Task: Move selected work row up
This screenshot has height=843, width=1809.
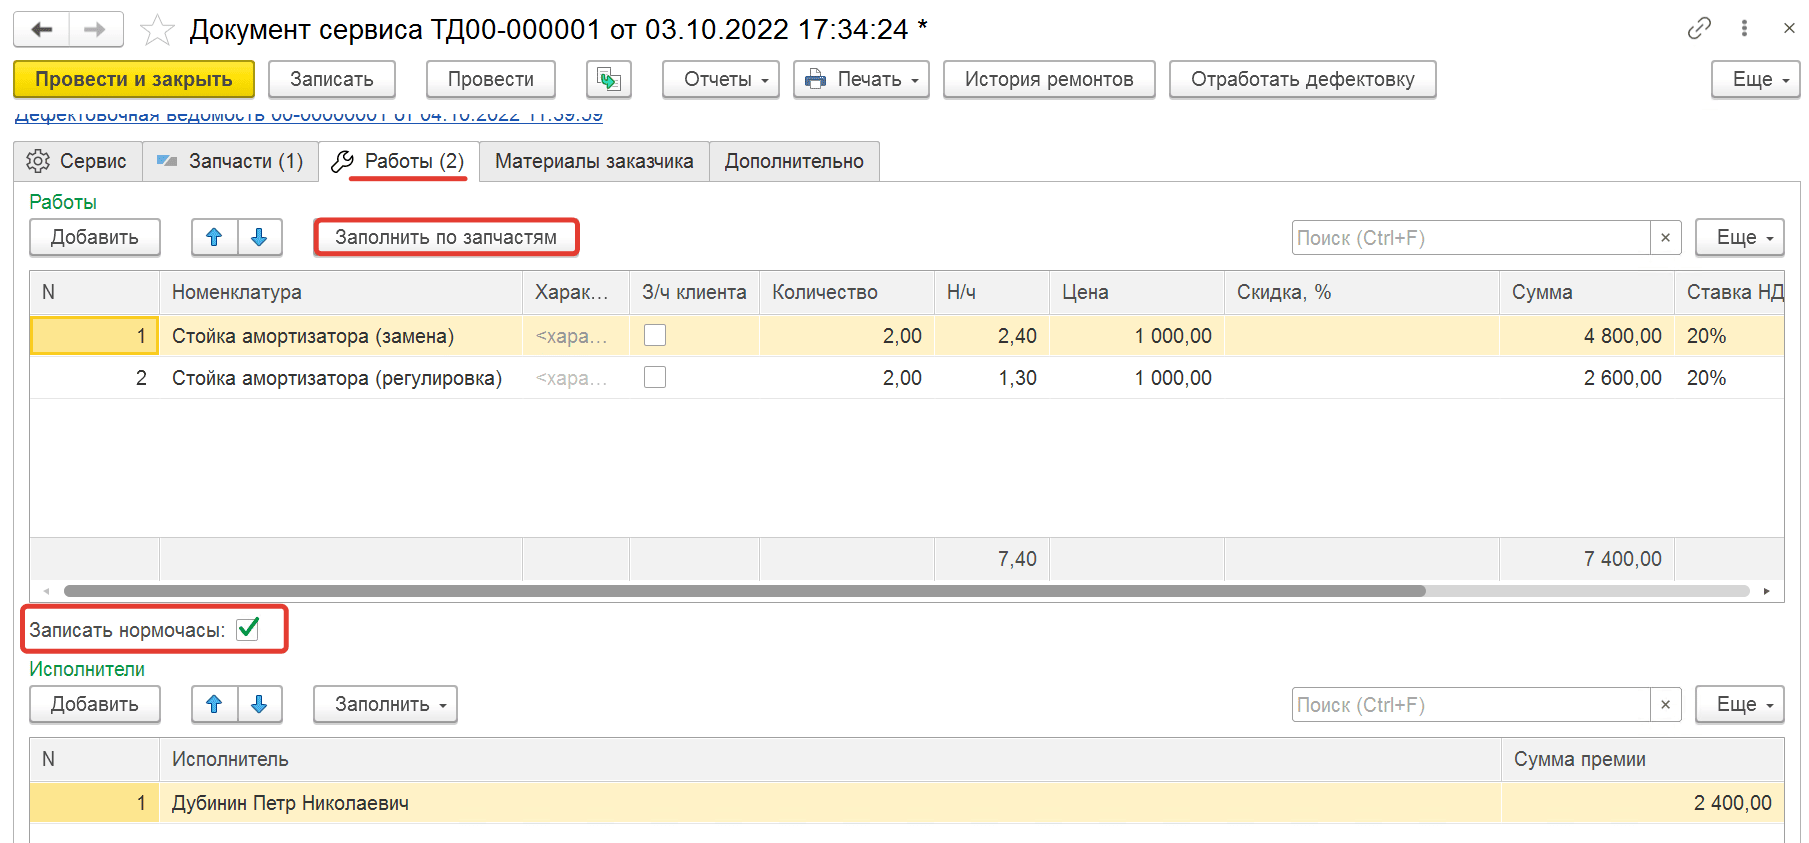Action: (214, 237)
